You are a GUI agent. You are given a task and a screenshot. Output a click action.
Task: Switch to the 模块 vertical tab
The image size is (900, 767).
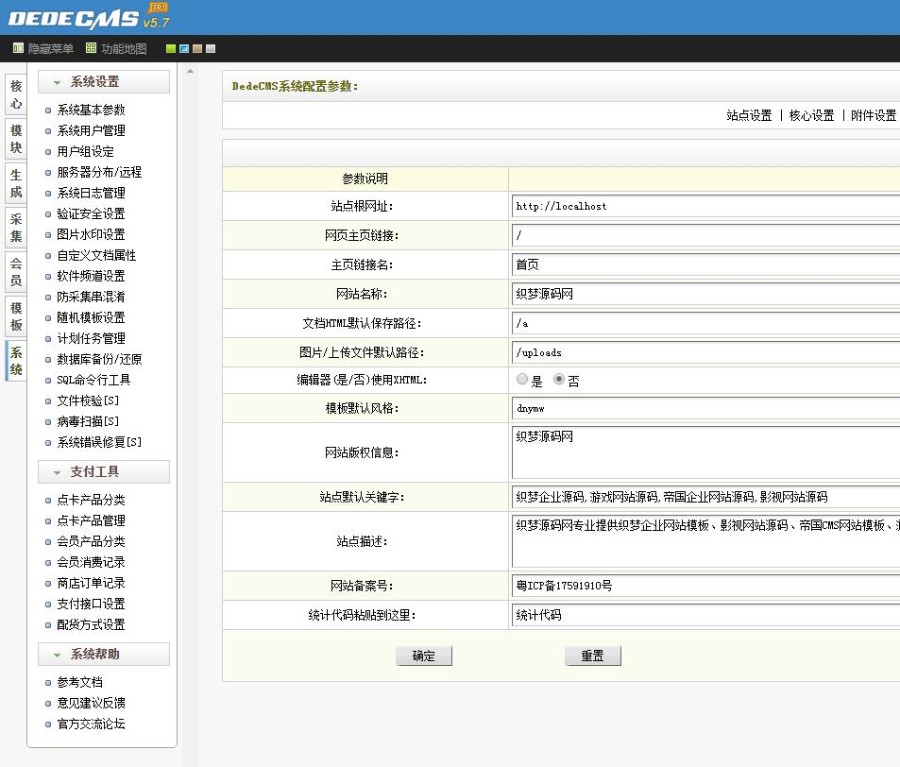16,139
